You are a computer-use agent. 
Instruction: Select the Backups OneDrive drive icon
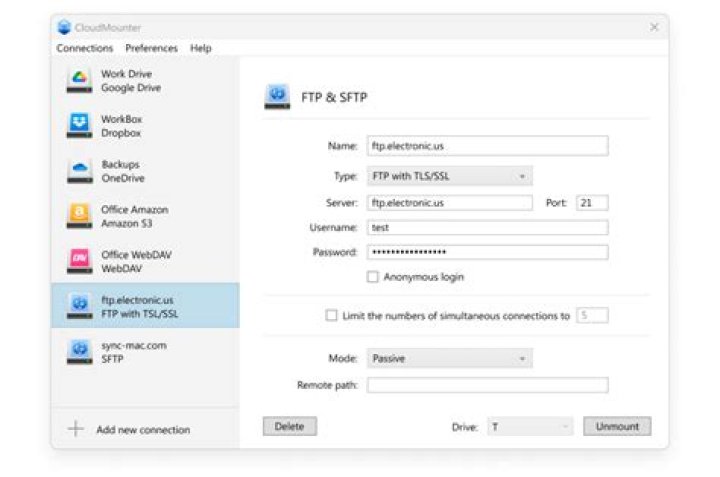coord(79,171)
